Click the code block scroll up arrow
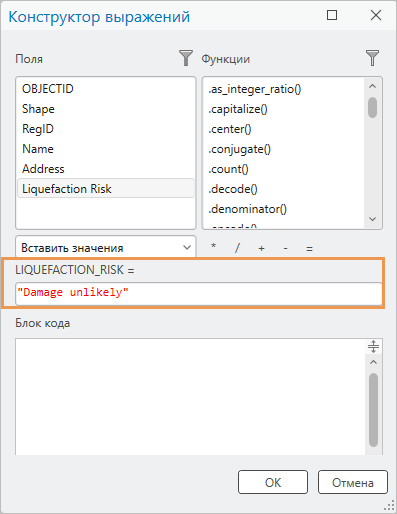Screen dimensions: 397x514 point(373,362)
